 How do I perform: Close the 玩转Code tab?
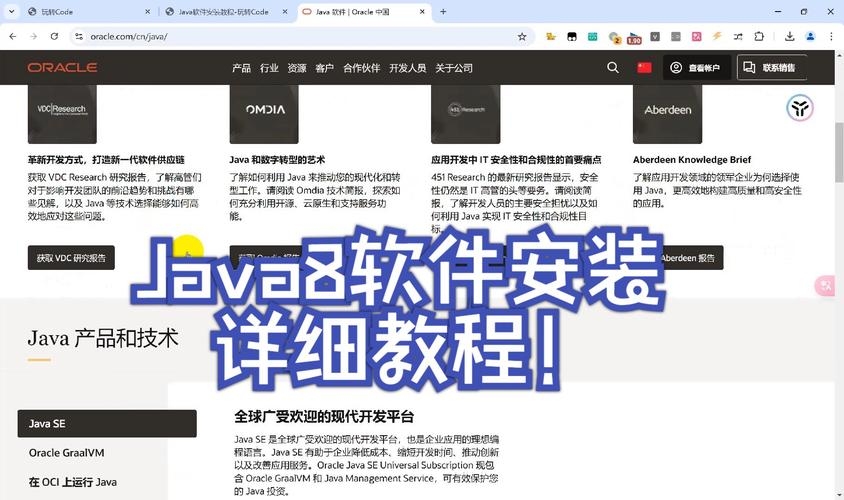[148, 11]
